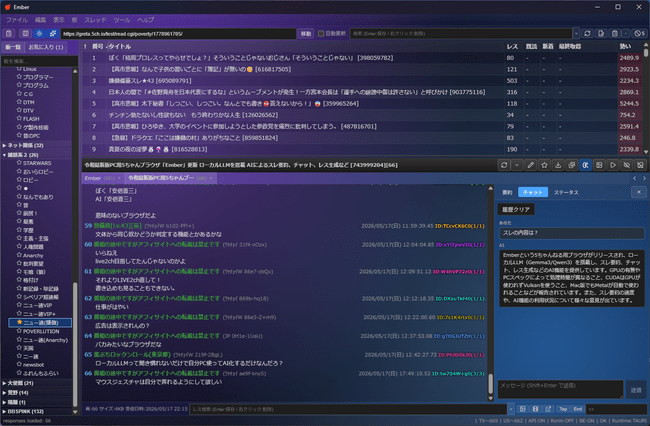Click the second layout icon in bottom thread bar

click(x=535, y=409)
